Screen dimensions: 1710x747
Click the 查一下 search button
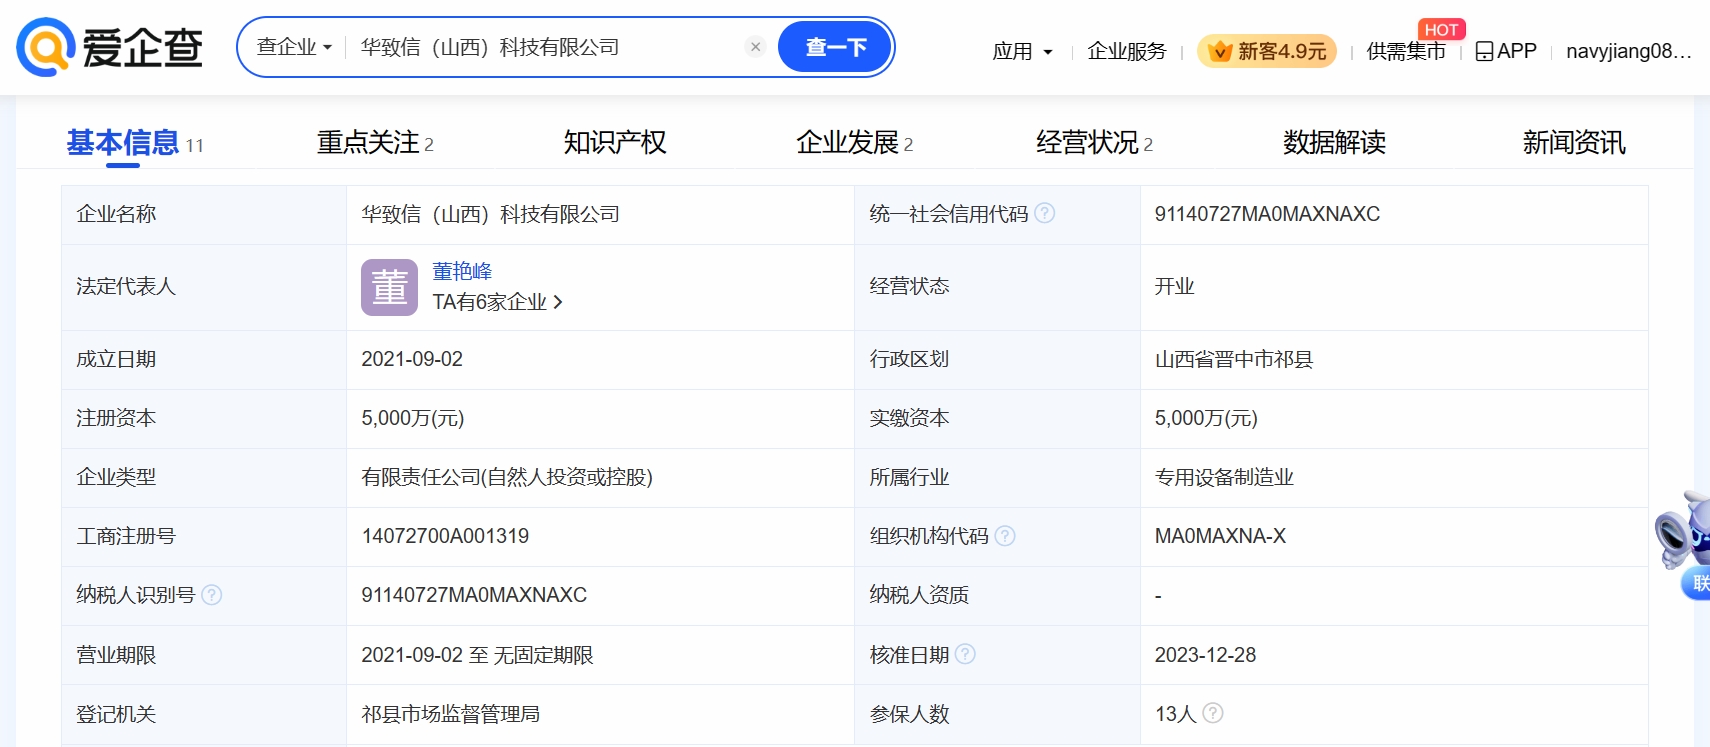click(x=835, y=47)
